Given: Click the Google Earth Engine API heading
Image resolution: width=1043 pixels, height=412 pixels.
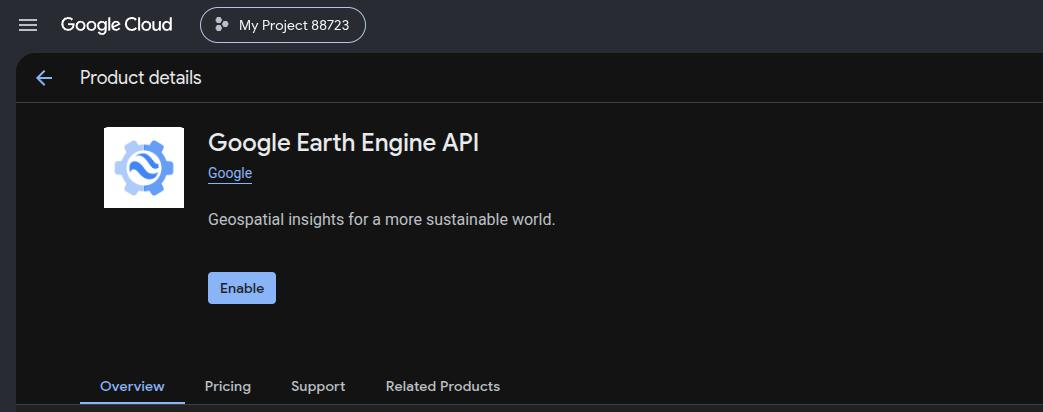Looking at the screenshot, I should click(343, 143).
